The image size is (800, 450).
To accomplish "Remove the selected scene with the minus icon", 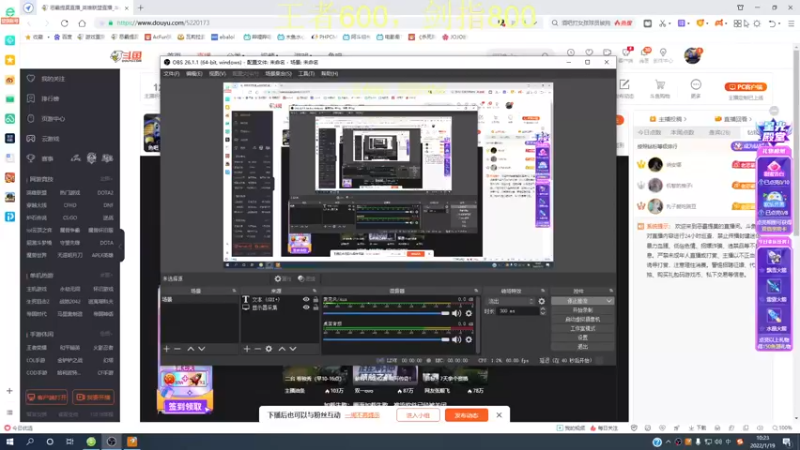I will click(178, 349).
